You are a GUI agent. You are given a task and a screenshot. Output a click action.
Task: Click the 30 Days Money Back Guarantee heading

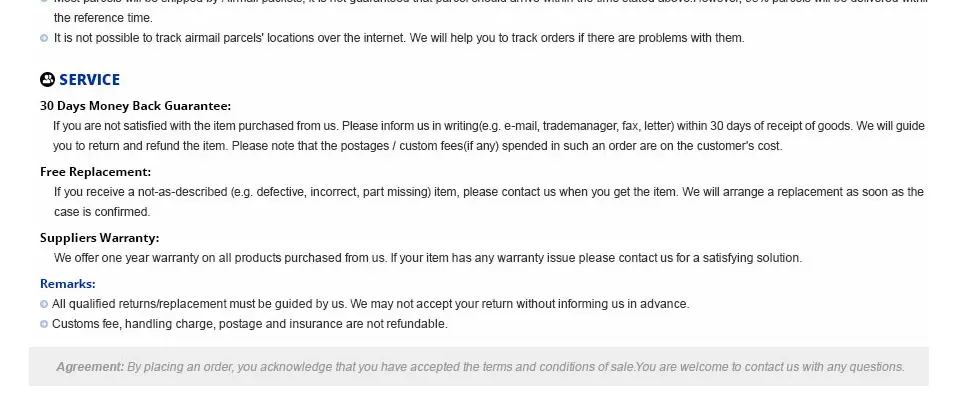[136, 106]
